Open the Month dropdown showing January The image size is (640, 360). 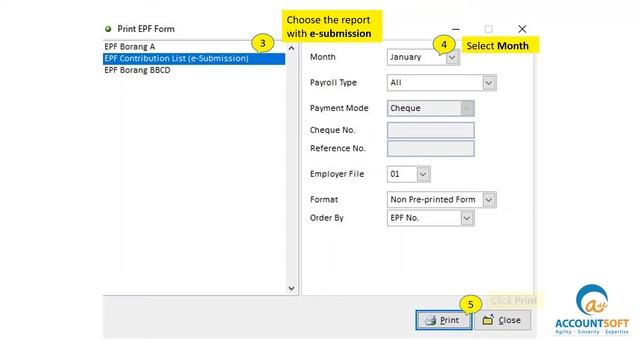click(452, 57)
